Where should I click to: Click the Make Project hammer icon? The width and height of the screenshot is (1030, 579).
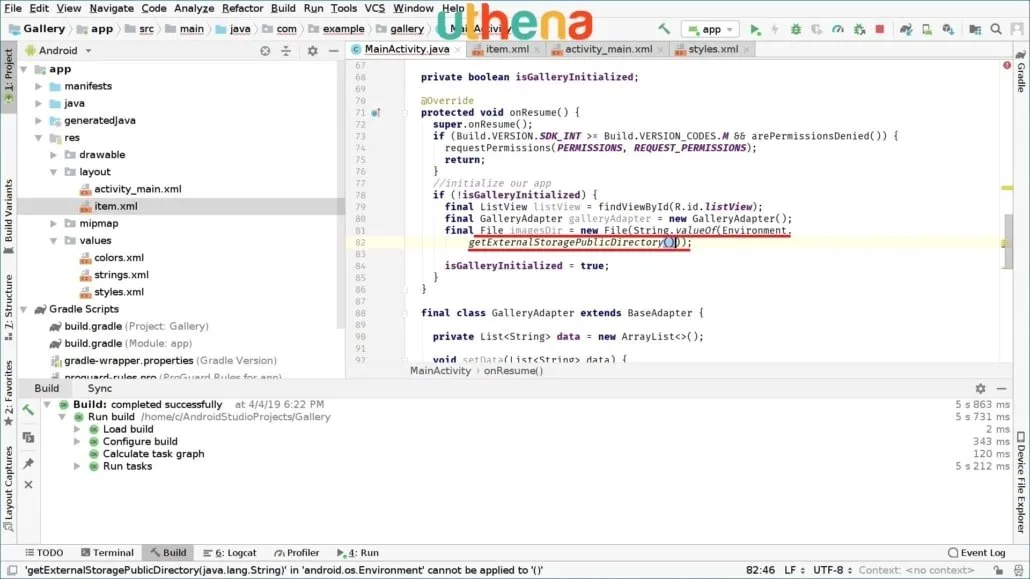click(664, 29)
